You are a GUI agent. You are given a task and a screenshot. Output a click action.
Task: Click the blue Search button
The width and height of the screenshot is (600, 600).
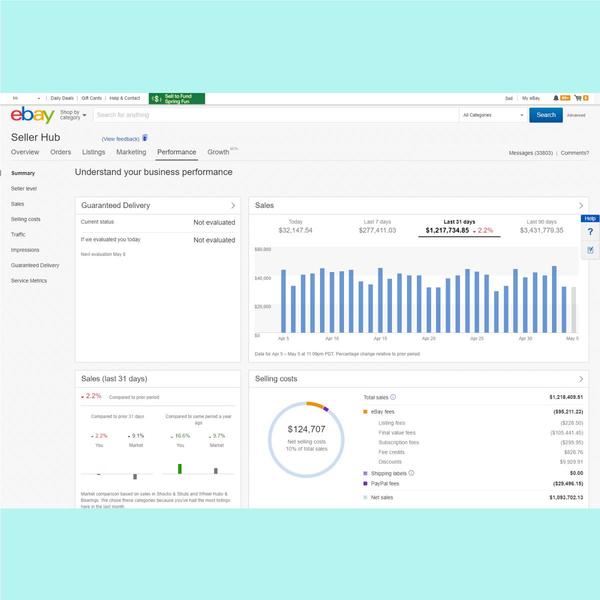pyautogui.click(x=546, y=115)
